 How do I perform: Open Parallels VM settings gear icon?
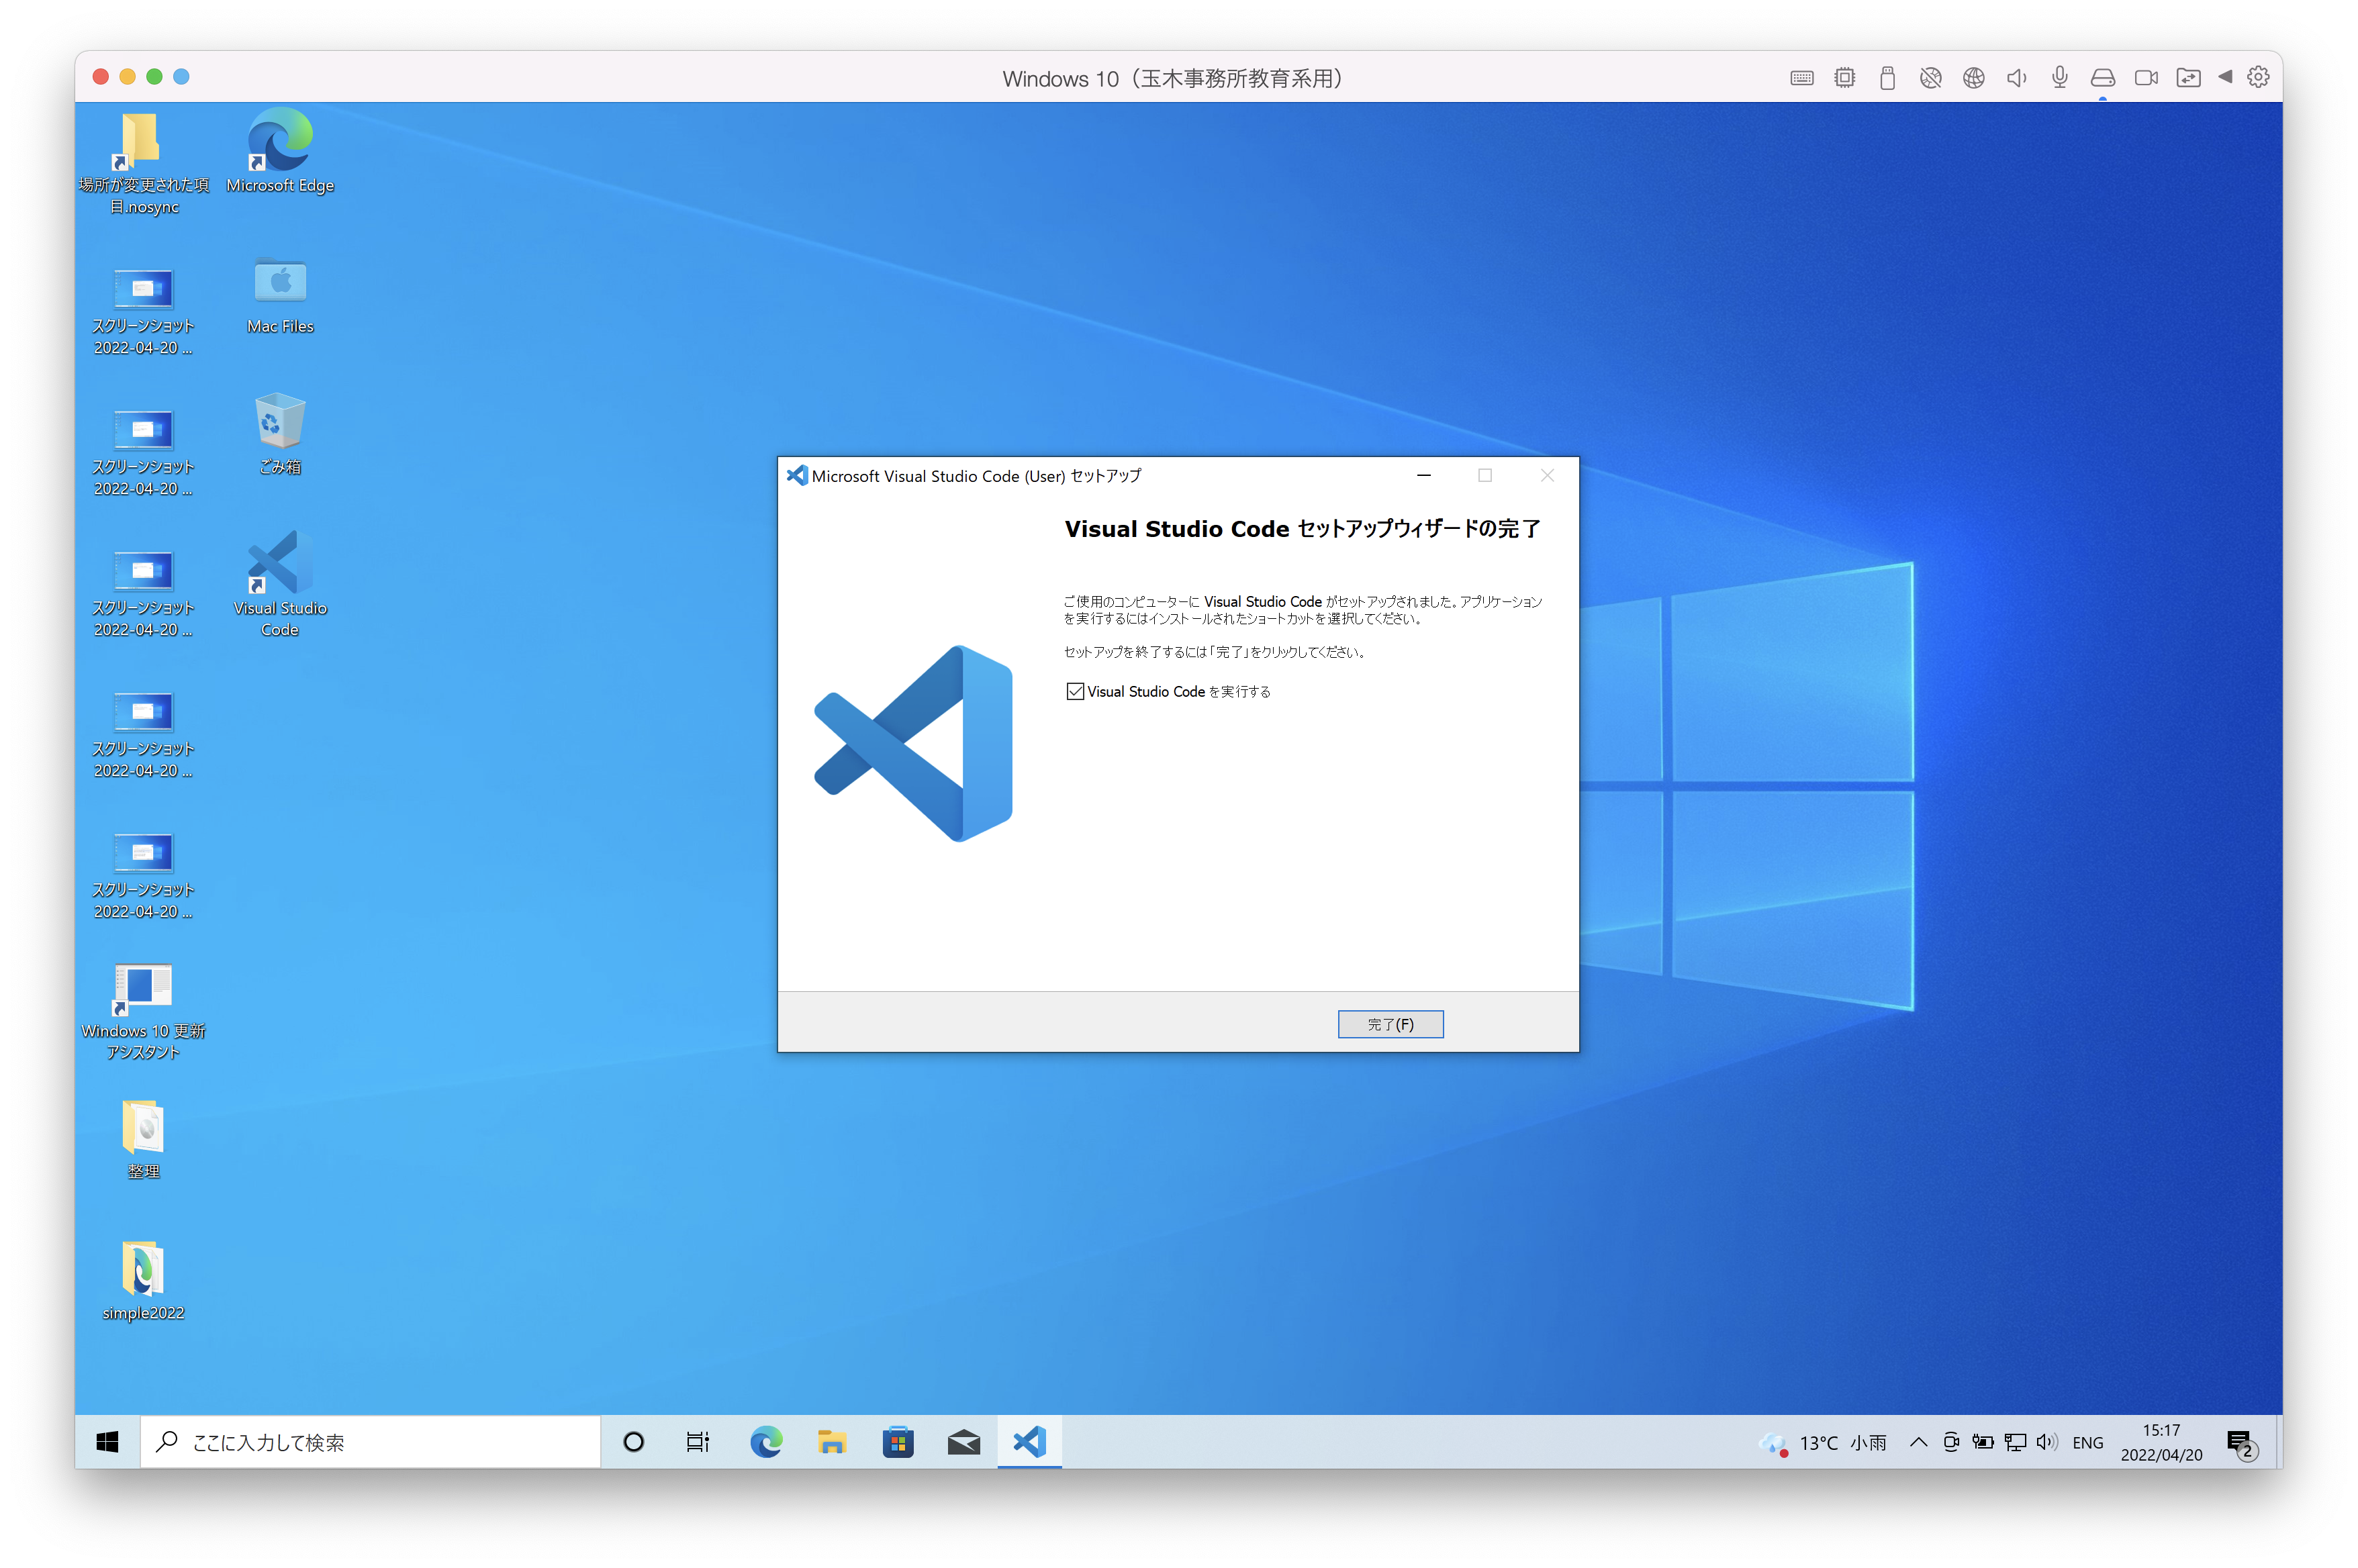click(2258, 77)
